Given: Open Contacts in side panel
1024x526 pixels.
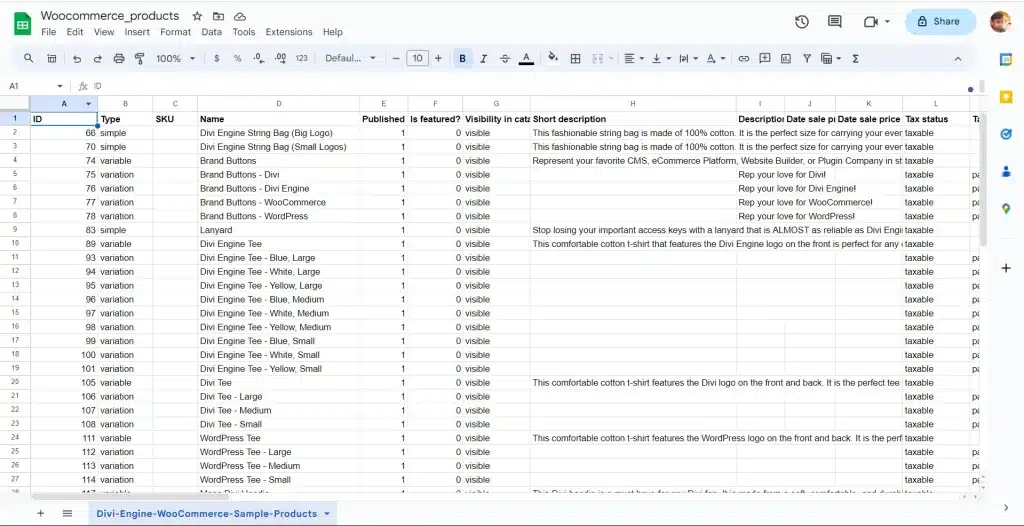Looking at the screenshot, I should point(1006,171).
